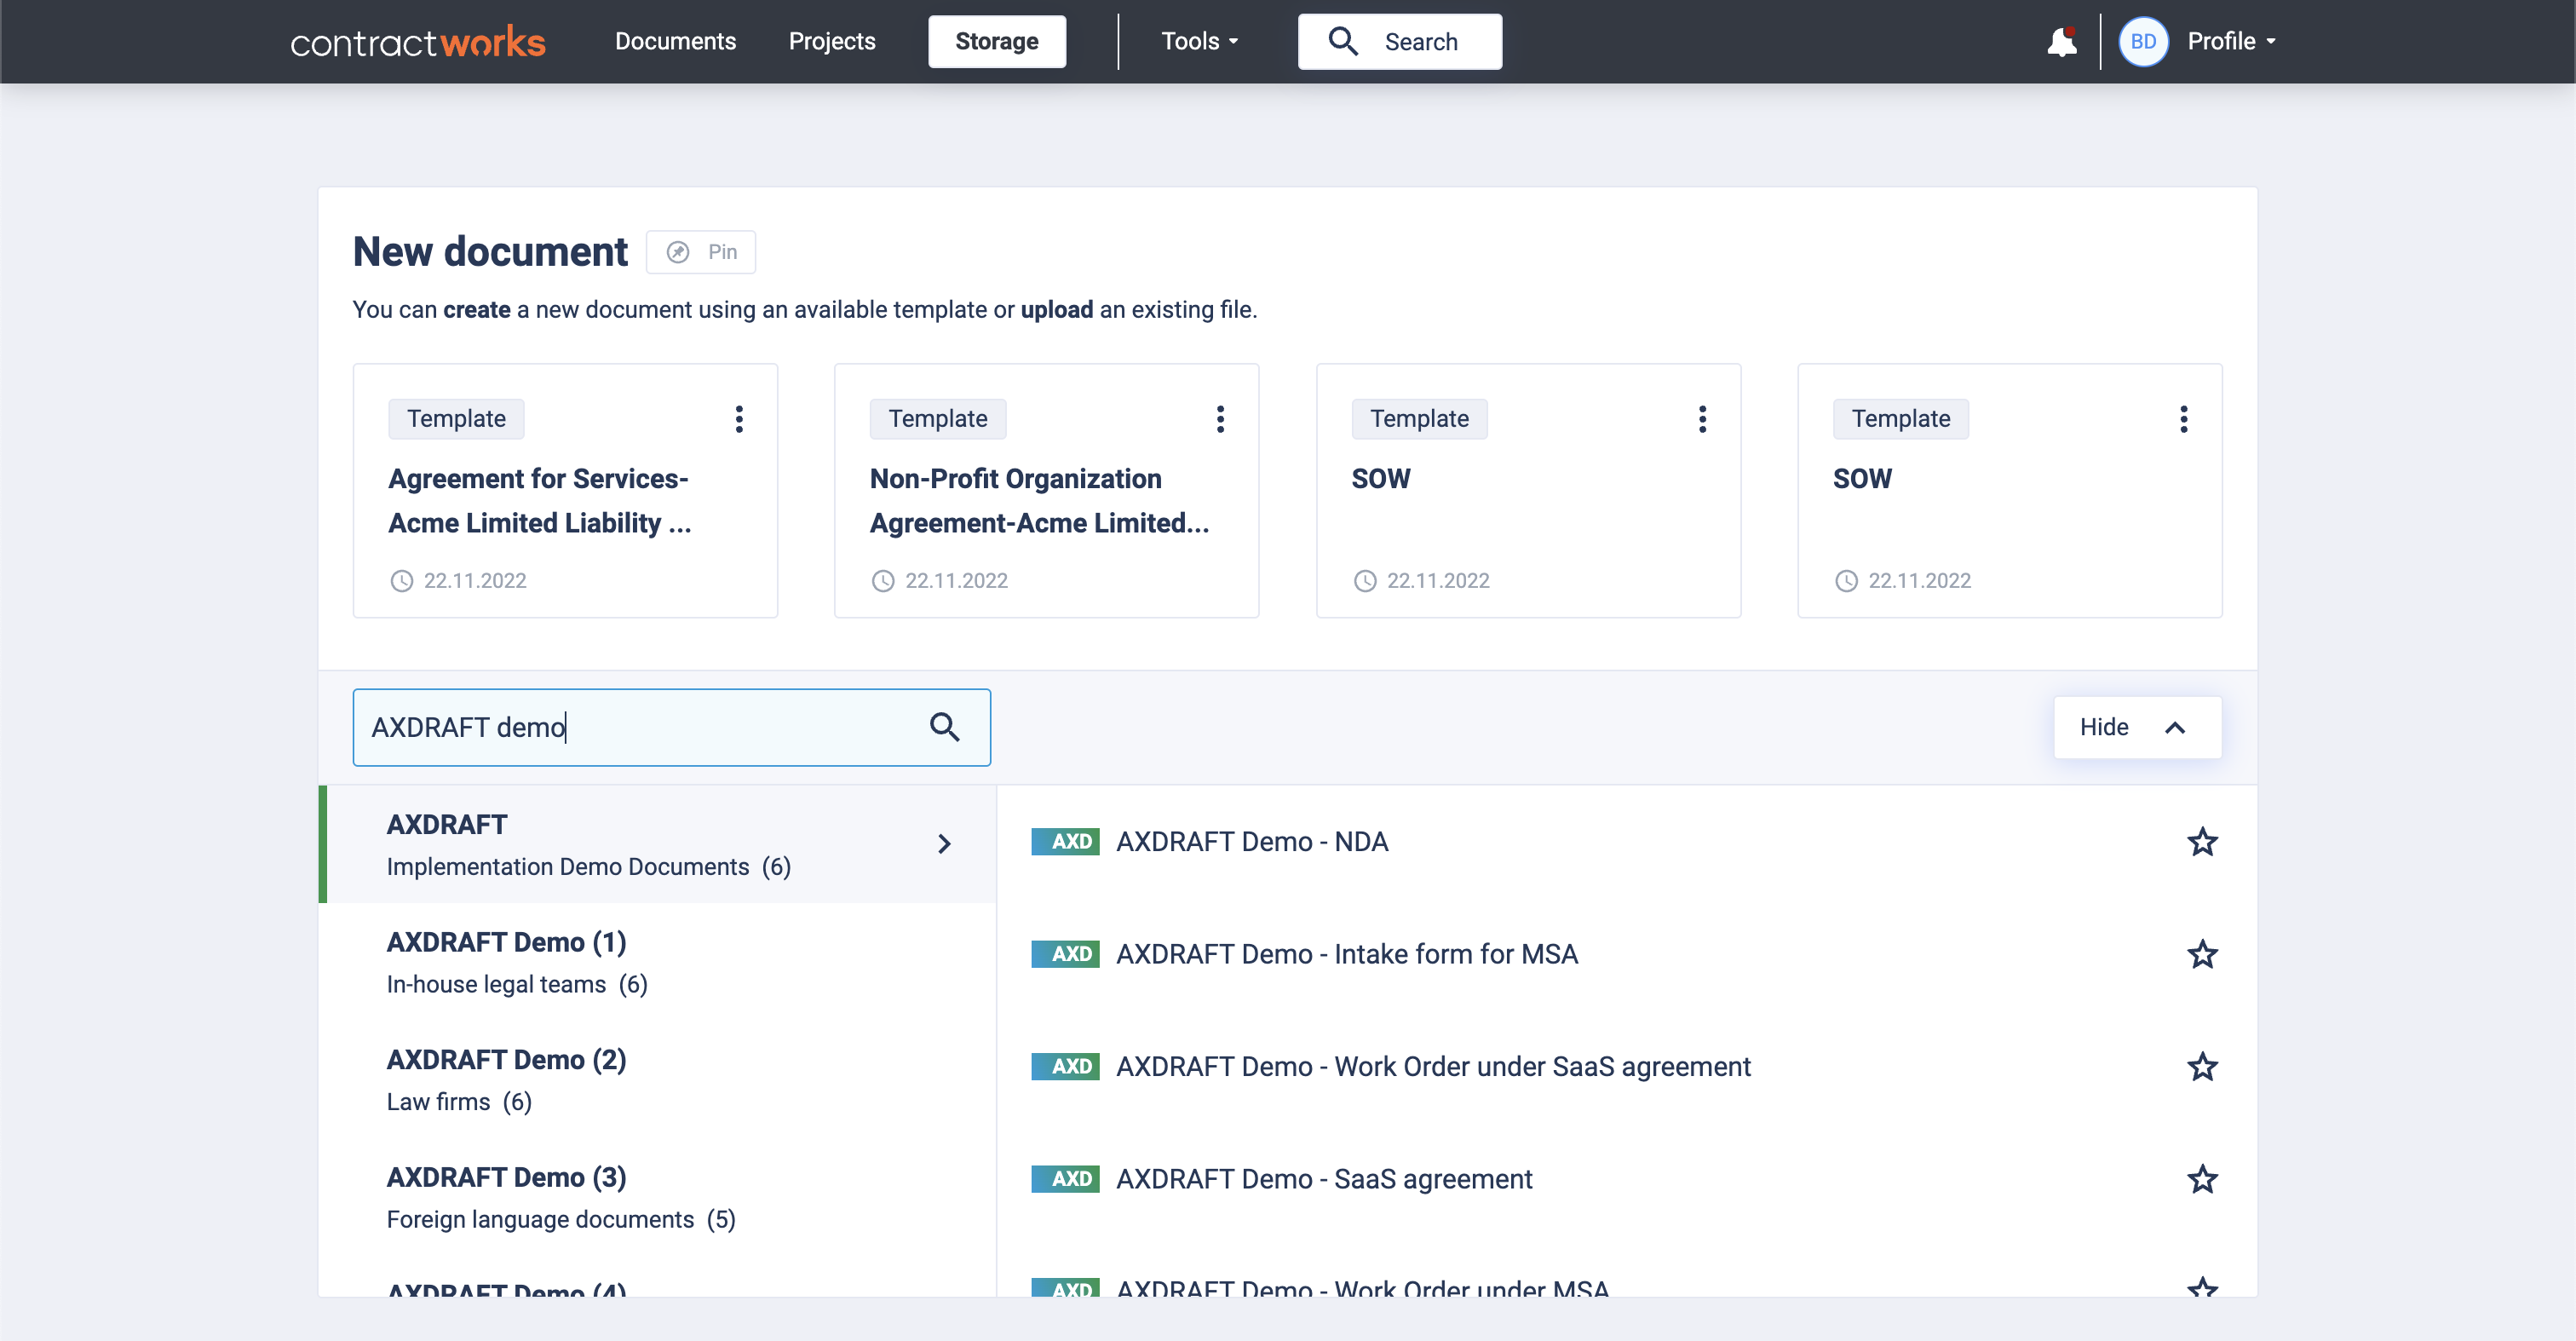This screenshot has height=1341, width=2576.
Task: Expand the Profile dropdown
Action: 2231,41
